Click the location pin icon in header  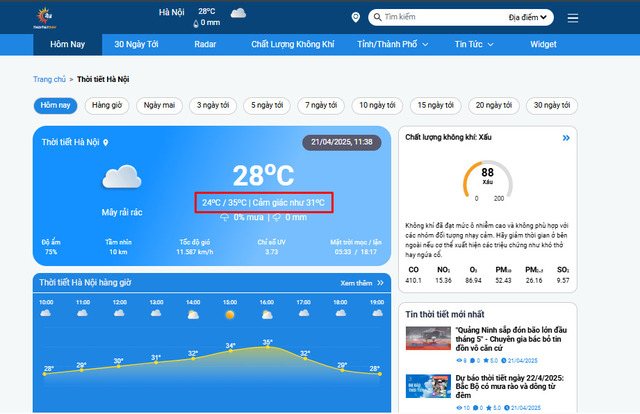coord(356,17)
